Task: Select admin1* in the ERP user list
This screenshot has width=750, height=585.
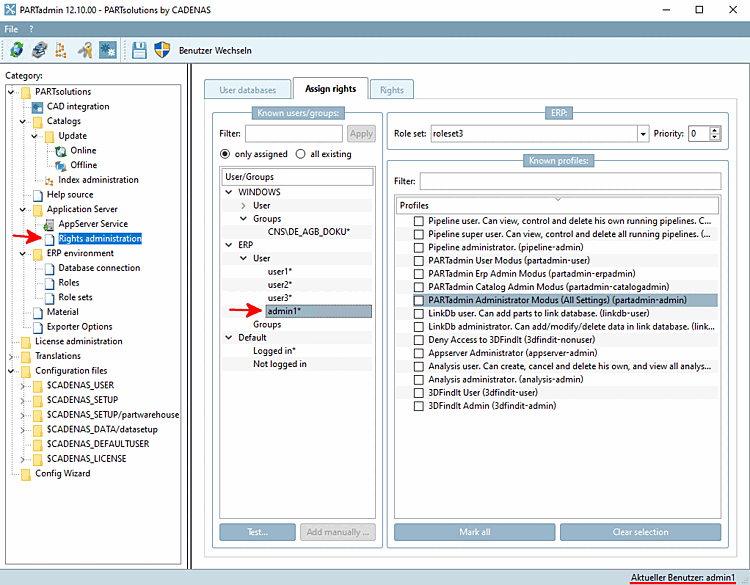Action: [x=319, y=311]
